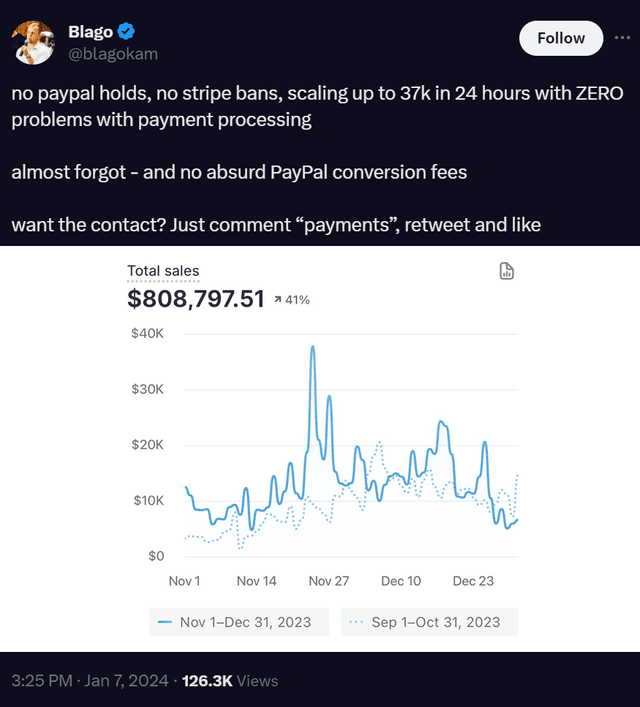Image resolution: width=640 pixels, height=707 pixels.
Task: Click the 37k peak on the sales chart
Action: coord(312,347)
